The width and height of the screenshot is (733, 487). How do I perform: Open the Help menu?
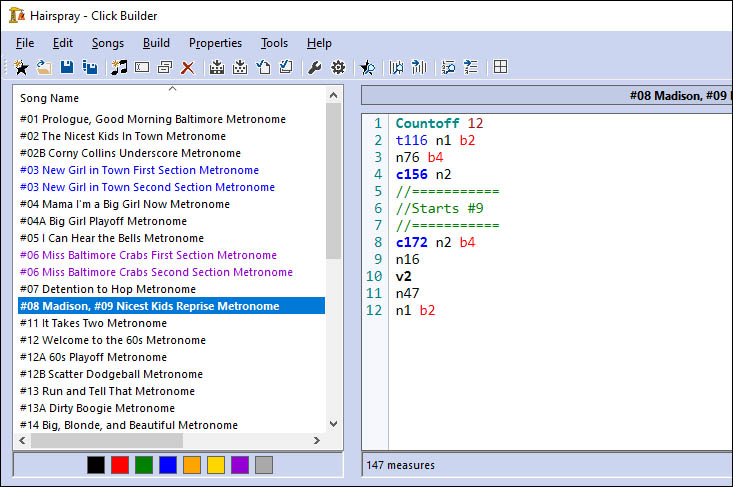click(319, 43)
